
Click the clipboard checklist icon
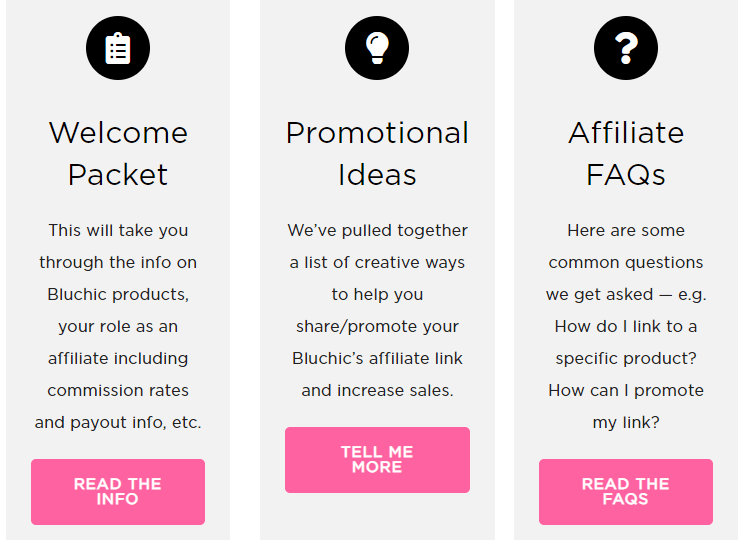click(118, 48)
